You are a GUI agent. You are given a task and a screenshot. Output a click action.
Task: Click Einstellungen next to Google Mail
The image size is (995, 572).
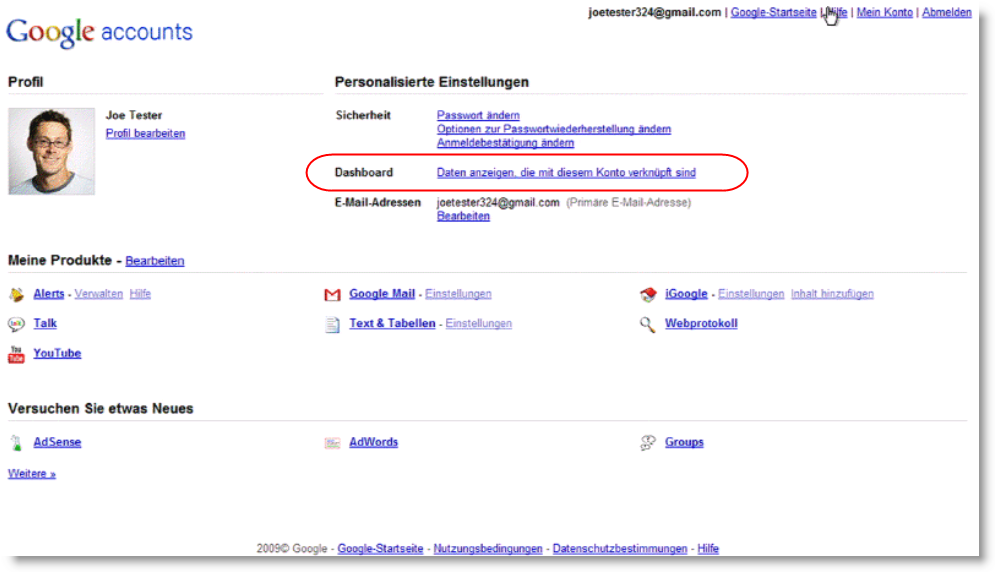point(458,293)
